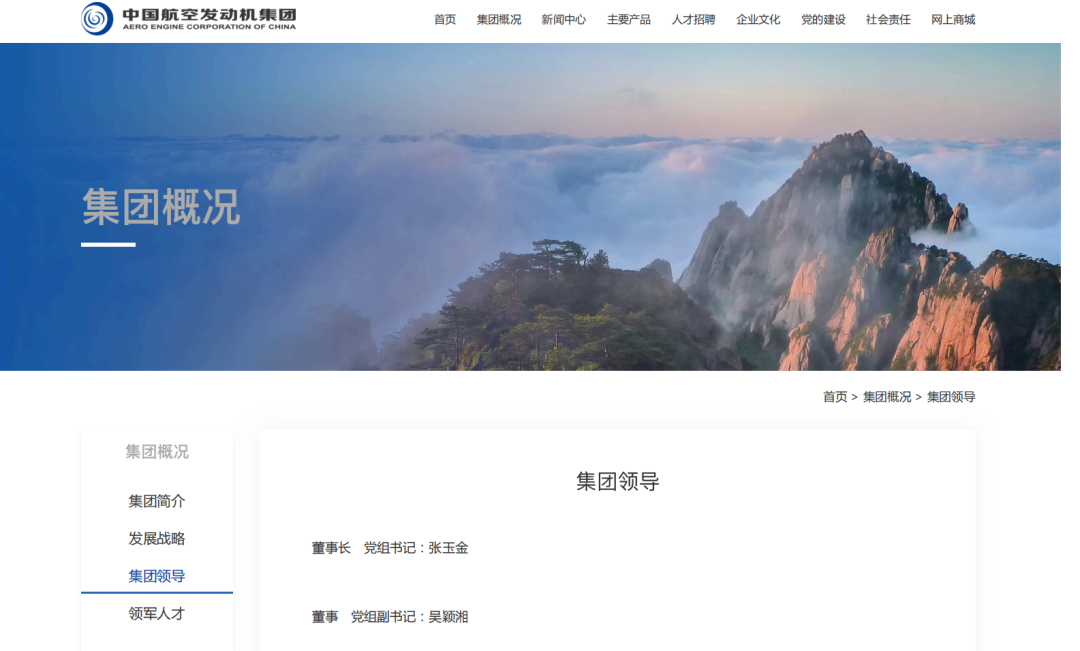The image size is (1080, 651).
Task: Navigate to 党的建设 menu item
Action: coord(823,20)
